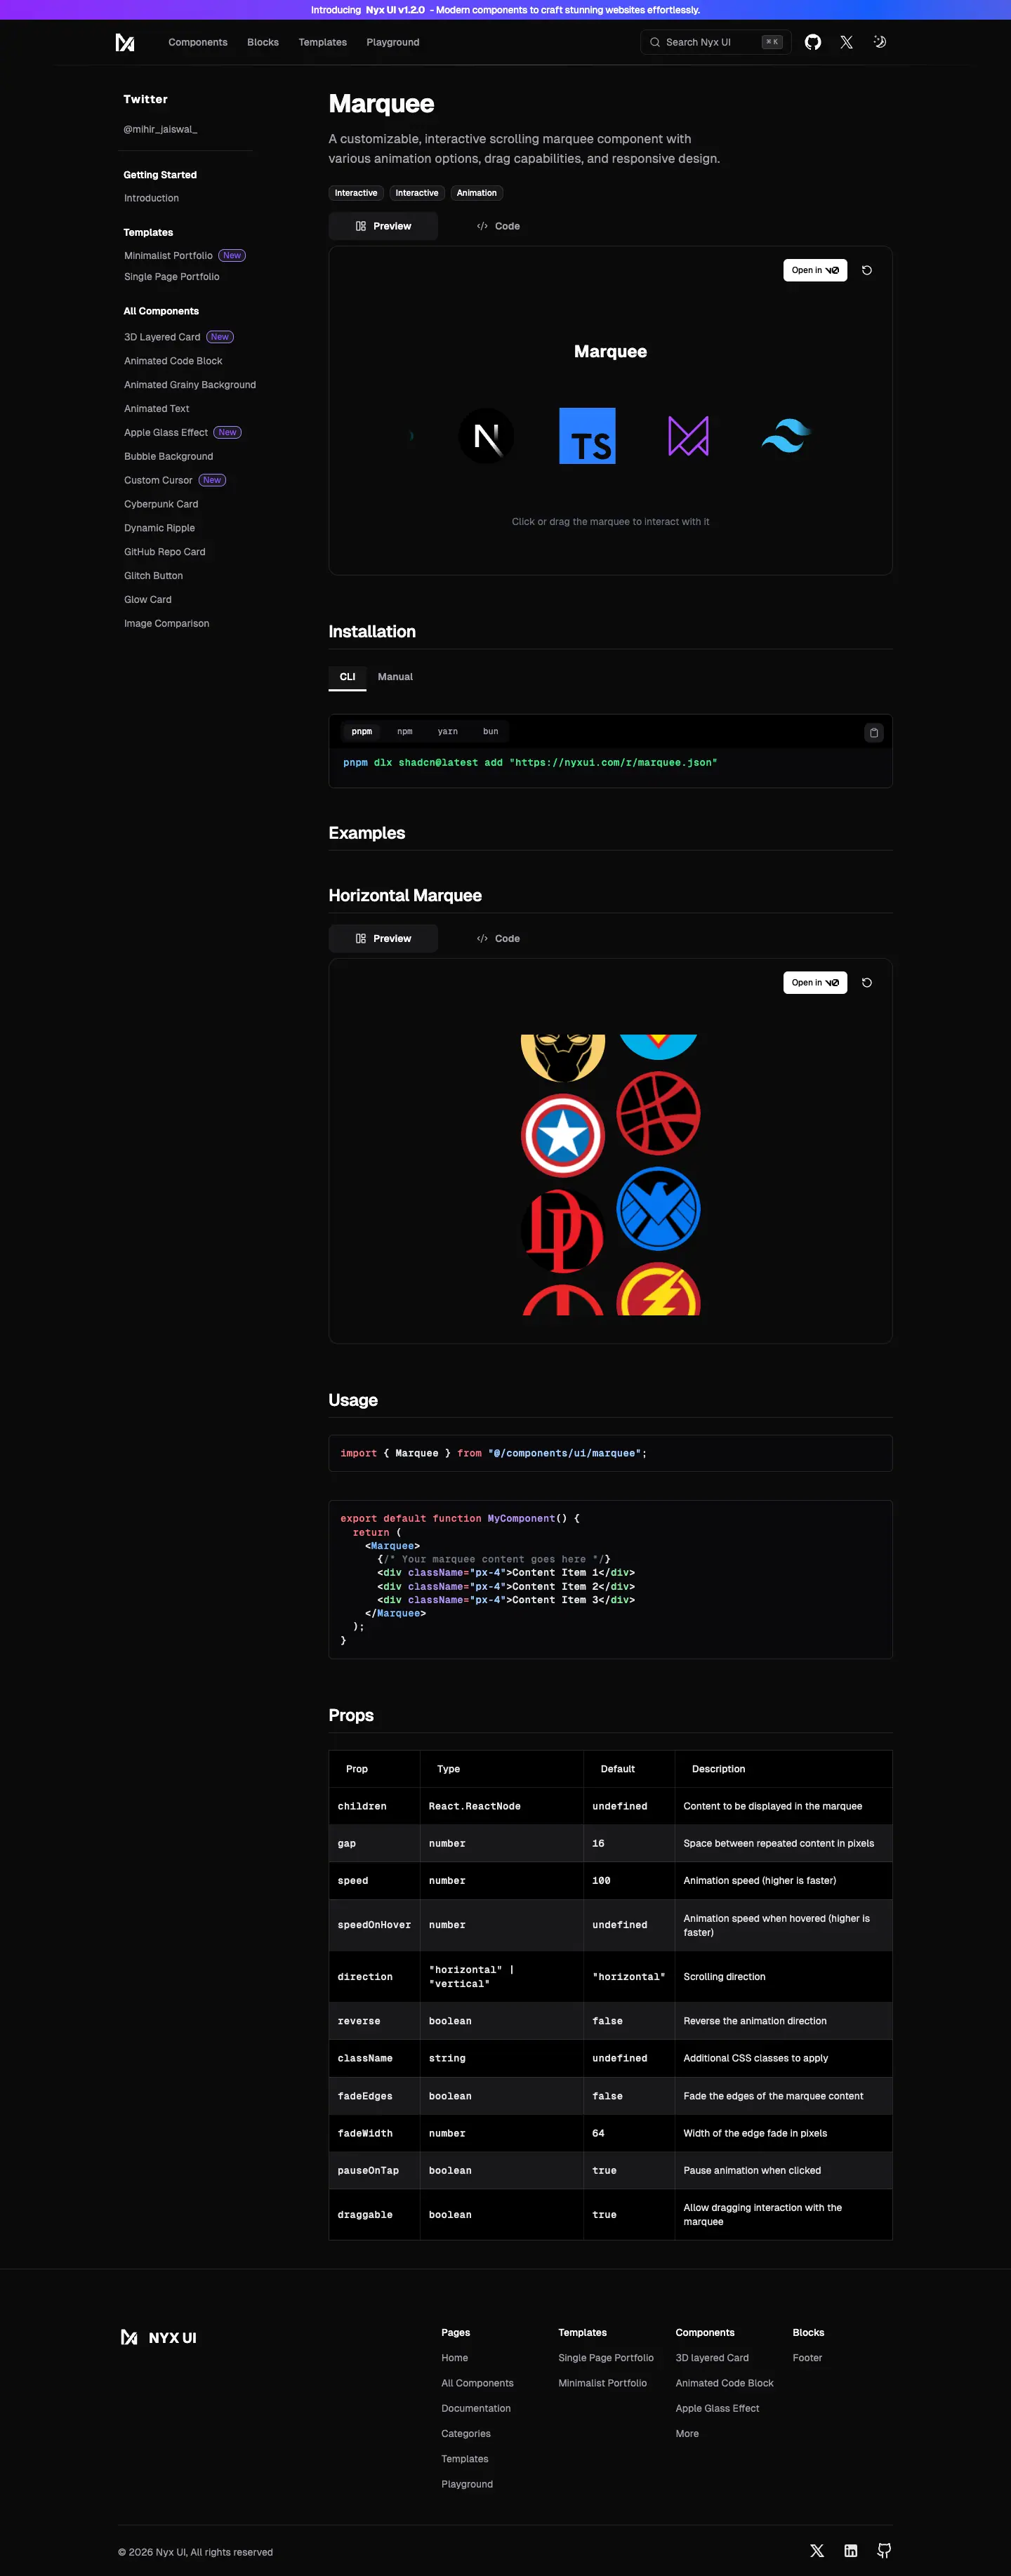The width and height of the screenshot is (1011, 2576).
Task: Open footer More components link
Action: click(x=687, y=2433)
